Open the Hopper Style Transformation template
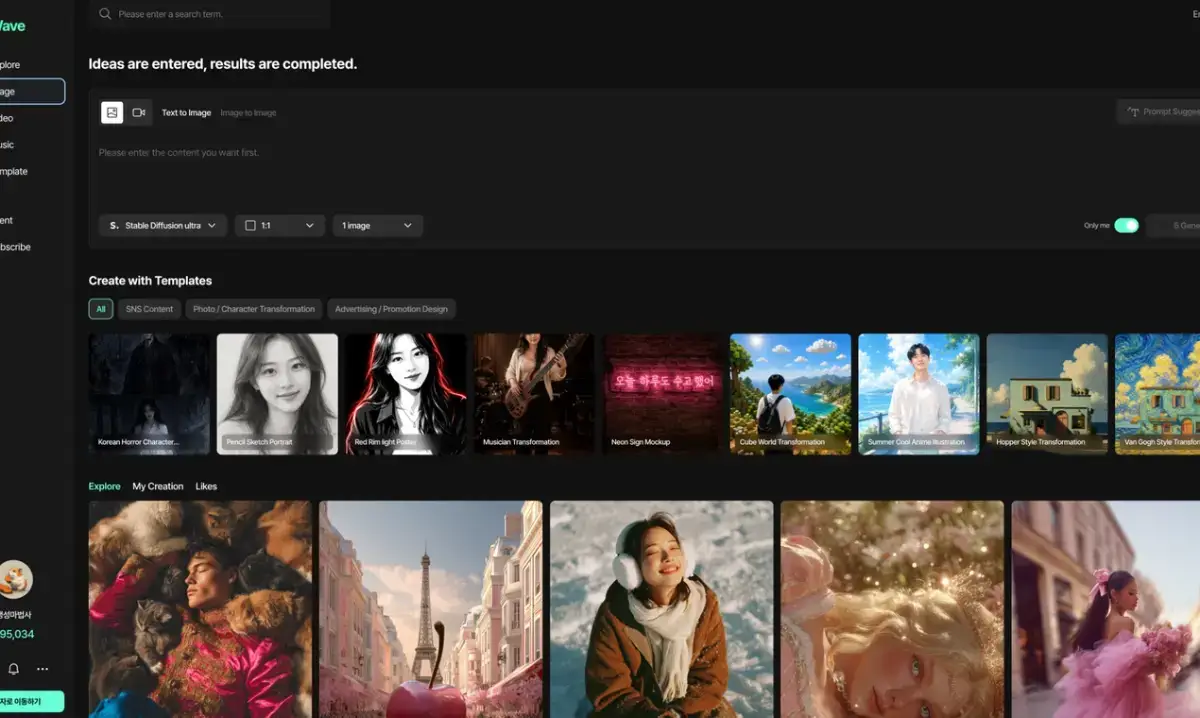The image size is (1200, 718). pyautogui.click(x=1047, y=394)
